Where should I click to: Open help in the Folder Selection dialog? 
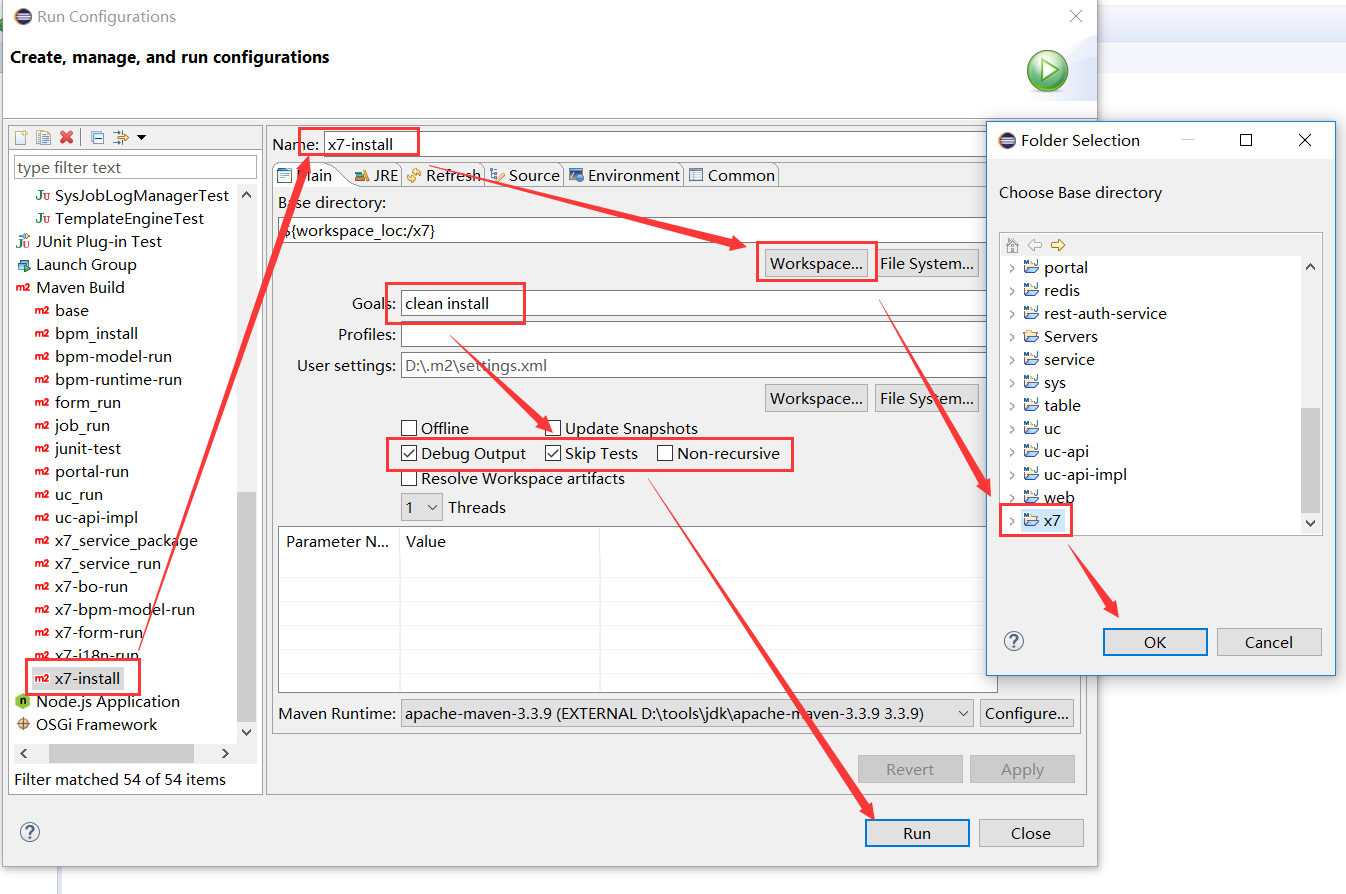pyautogui.click(x=1014, y=641)
